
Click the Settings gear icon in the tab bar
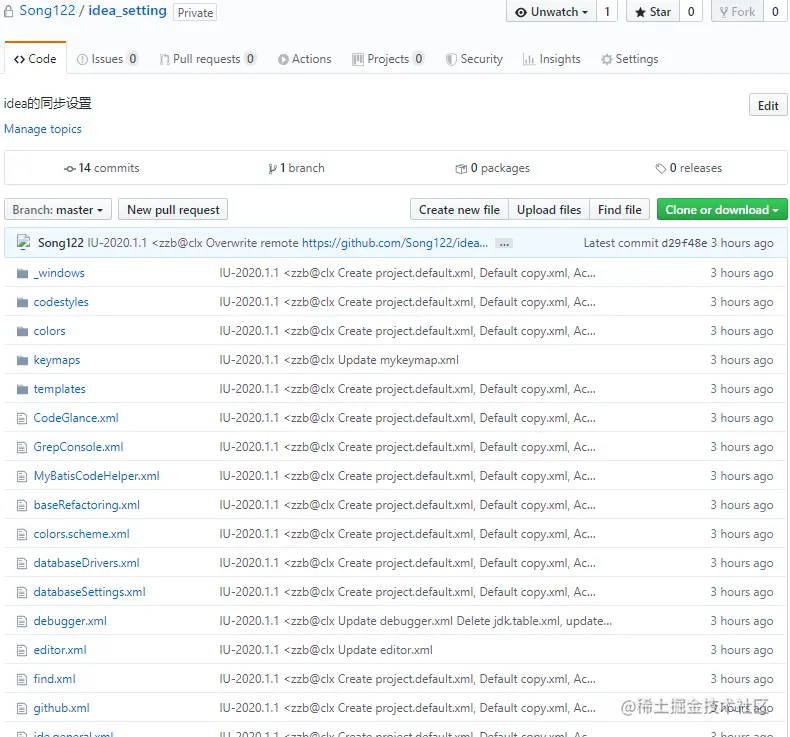click(607, 59)
